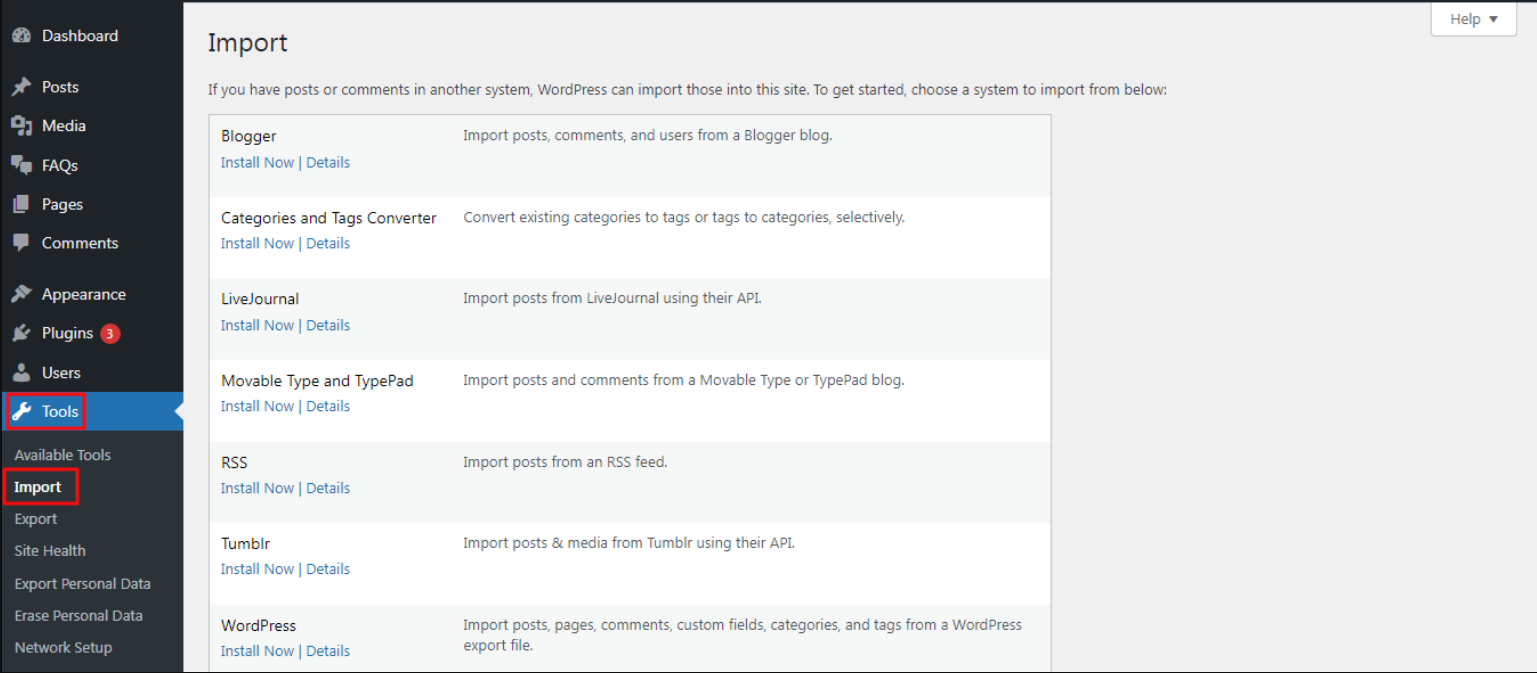Click the LiveJournal importer title

(260, 299)
